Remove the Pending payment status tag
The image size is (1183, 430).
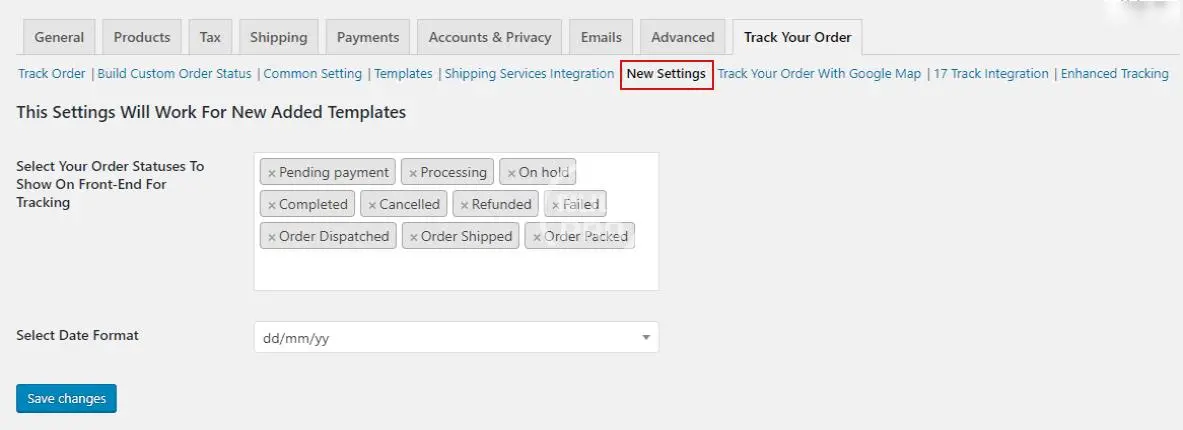(271, 173)
